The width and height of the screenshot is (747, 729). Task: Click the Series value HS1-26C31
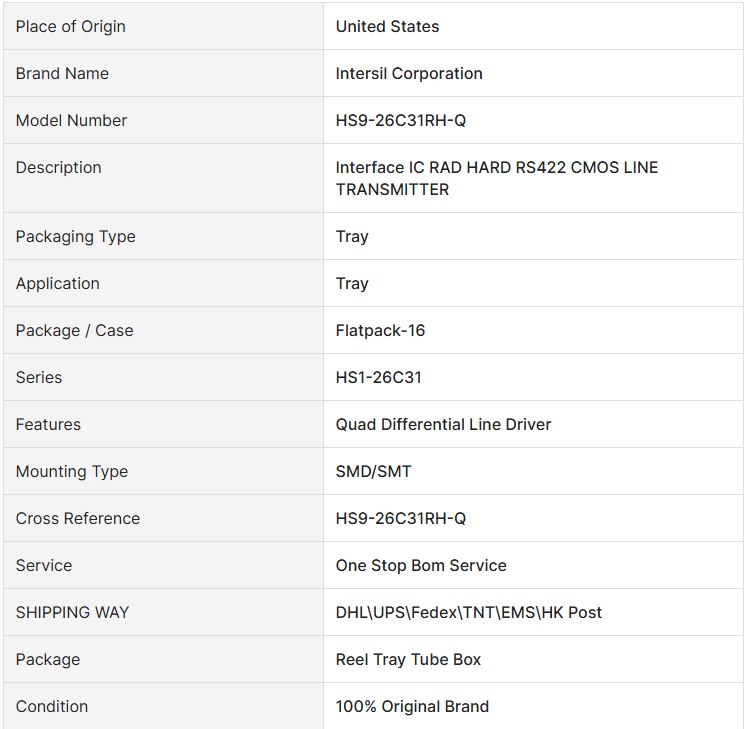click(379, 378)
